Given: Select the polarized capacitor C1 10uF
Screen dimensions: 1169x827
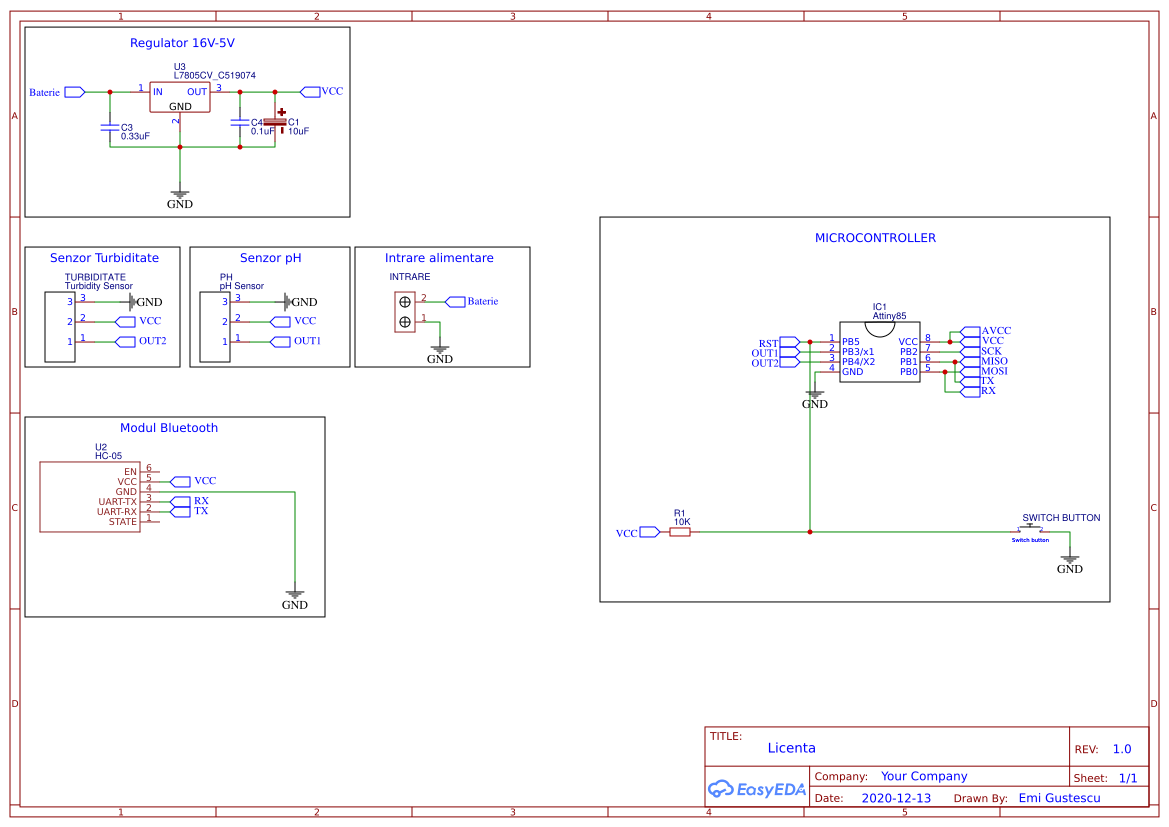Looking at the screenshot, I should pyautogui.click(x=275, y=123).
